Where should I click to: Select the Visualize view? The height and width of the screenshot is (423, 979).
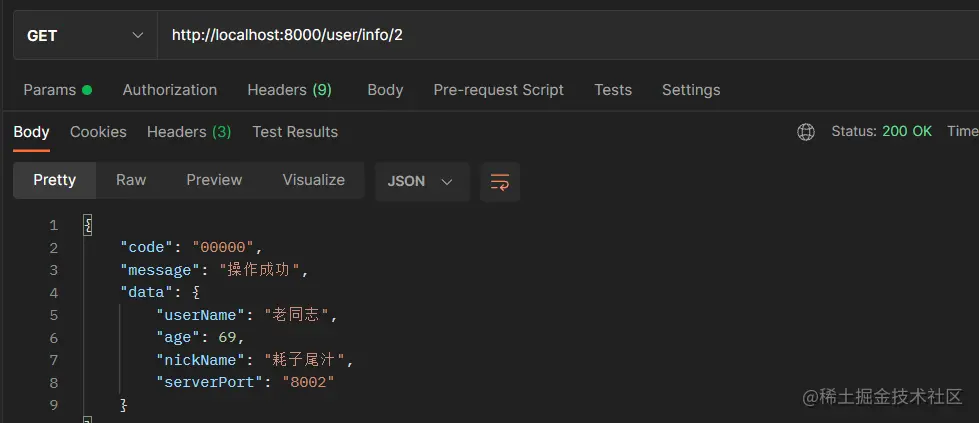click(313, 180)
